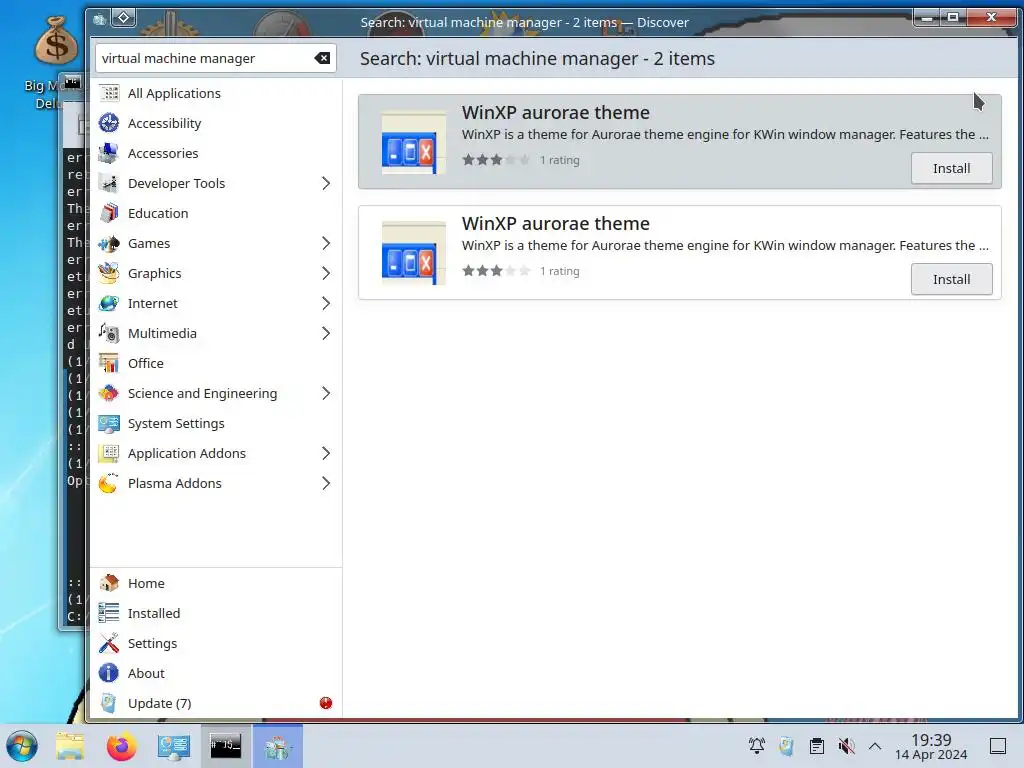Expand the Games subcategories arrow

[325, 244]
